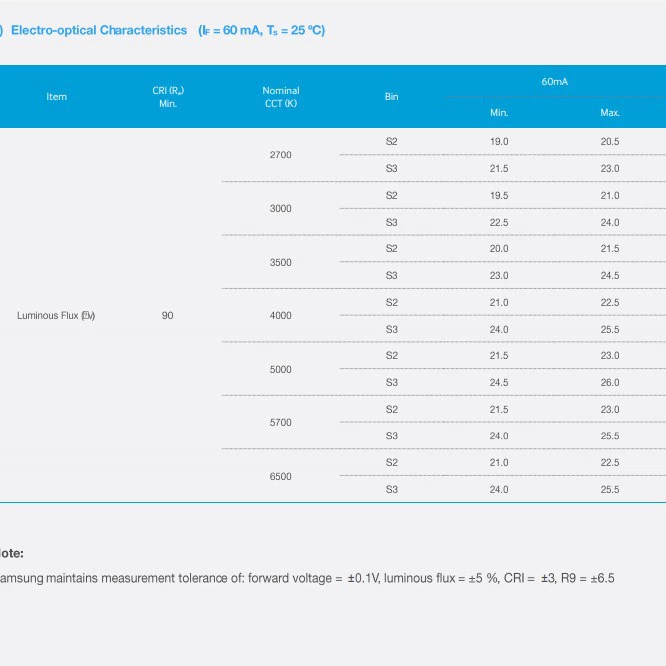
Task: Click the Min value '21.5' for 2700 K S3
Action: 499,169
